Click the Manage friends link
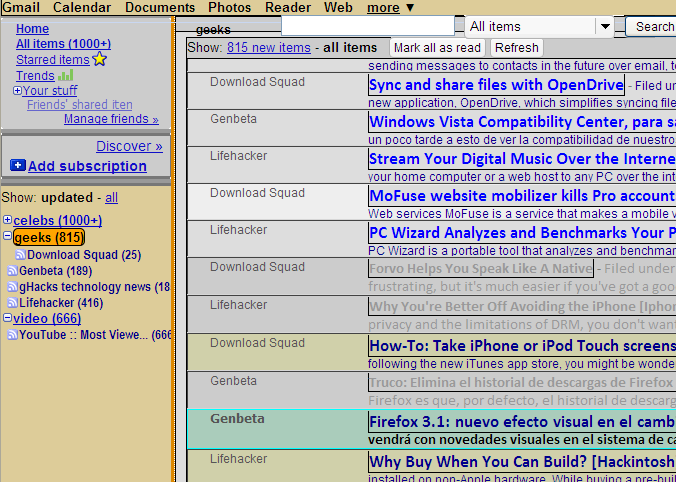676x482 pixels. (111, 119)
